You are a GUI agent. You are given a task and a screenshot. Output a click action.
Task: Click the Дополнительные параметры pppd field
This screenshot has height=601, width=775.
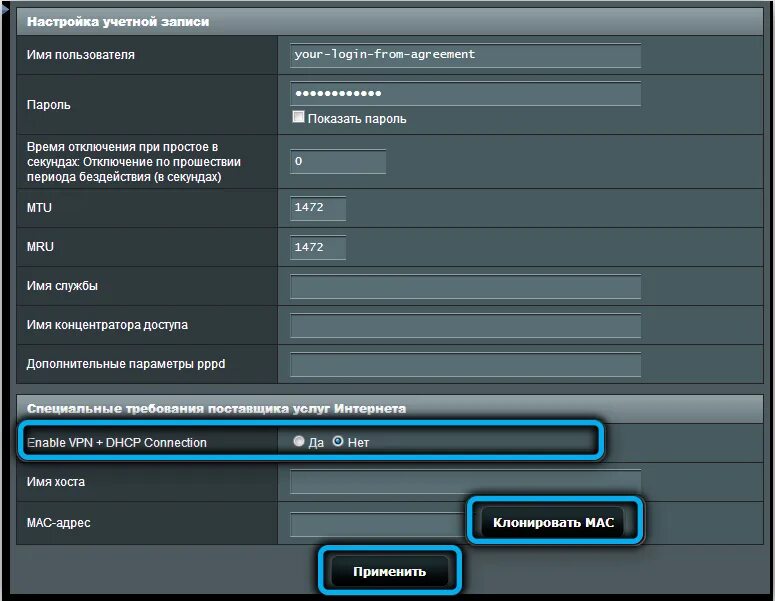pyautogui.click(x=465, y=364)
